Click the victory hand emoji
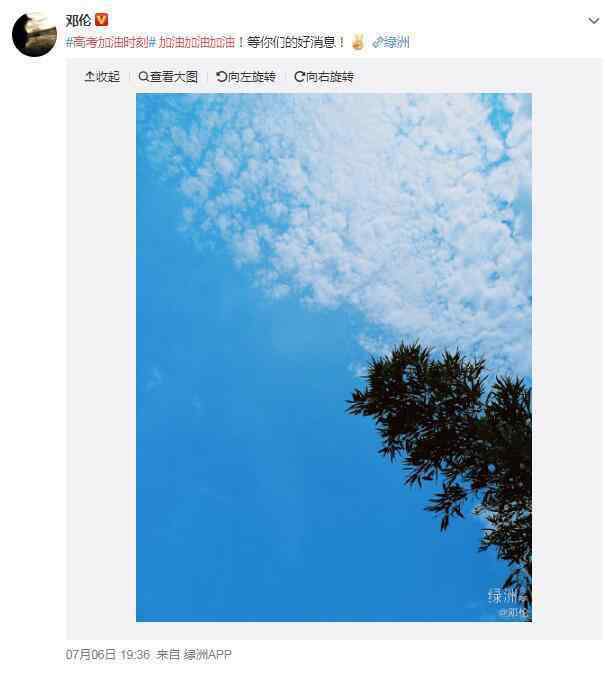Image resolution: width=605 pixels, height=679 pixels. click(358, 42)
